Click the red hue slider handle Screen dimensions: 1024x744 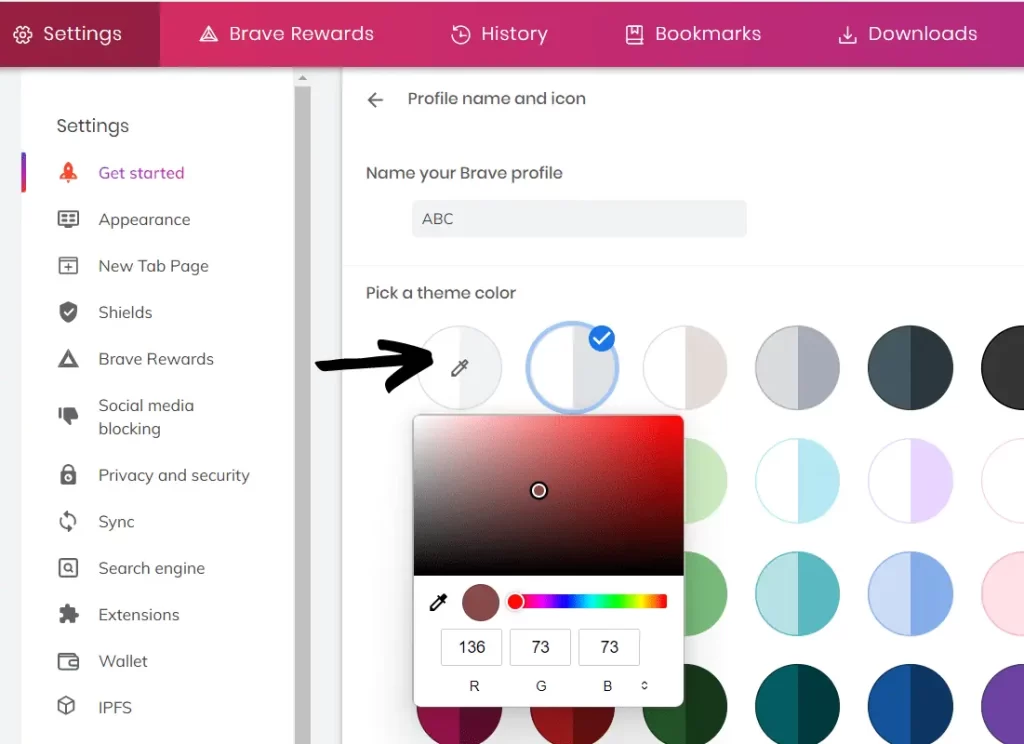(515, 602)
